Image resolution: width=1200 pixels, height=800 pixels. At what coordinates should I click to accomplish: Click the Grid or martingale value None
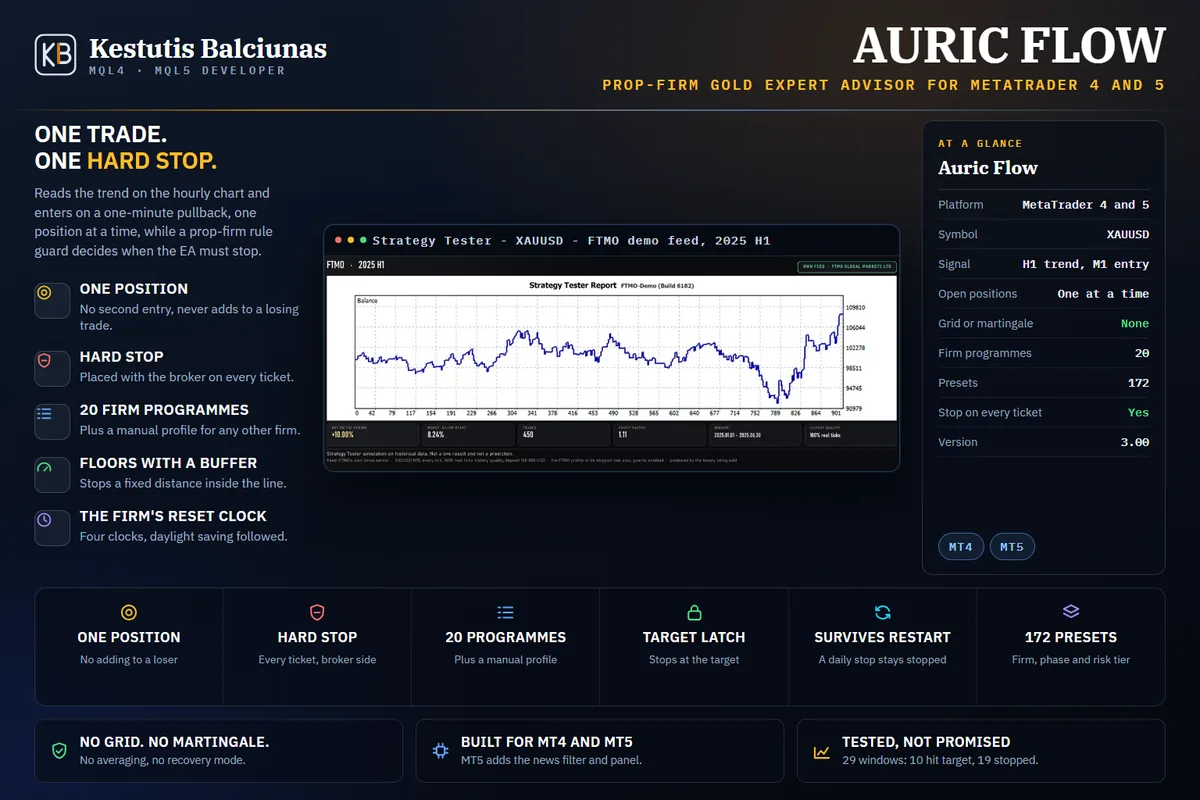(1135, 324)
